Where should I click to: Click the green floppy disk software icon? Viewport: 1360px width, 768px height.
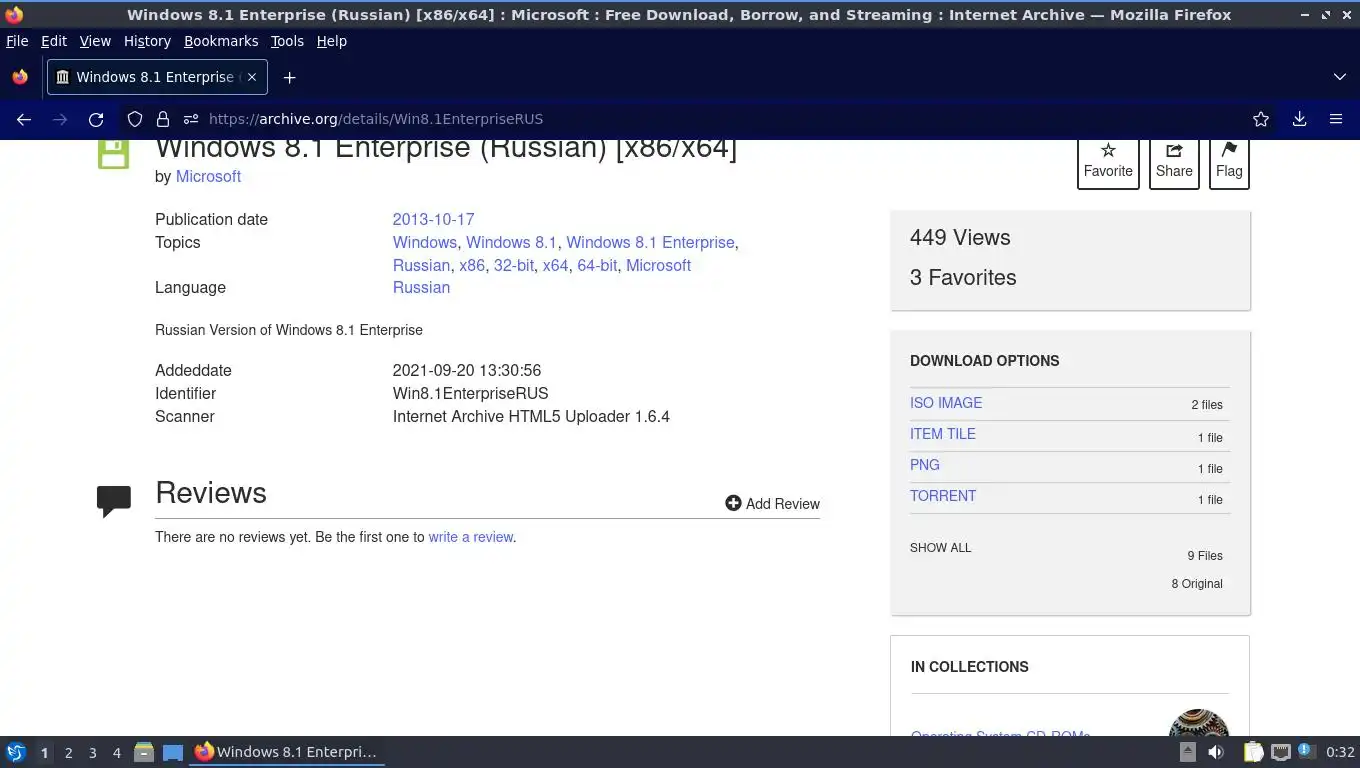[113, 154]
